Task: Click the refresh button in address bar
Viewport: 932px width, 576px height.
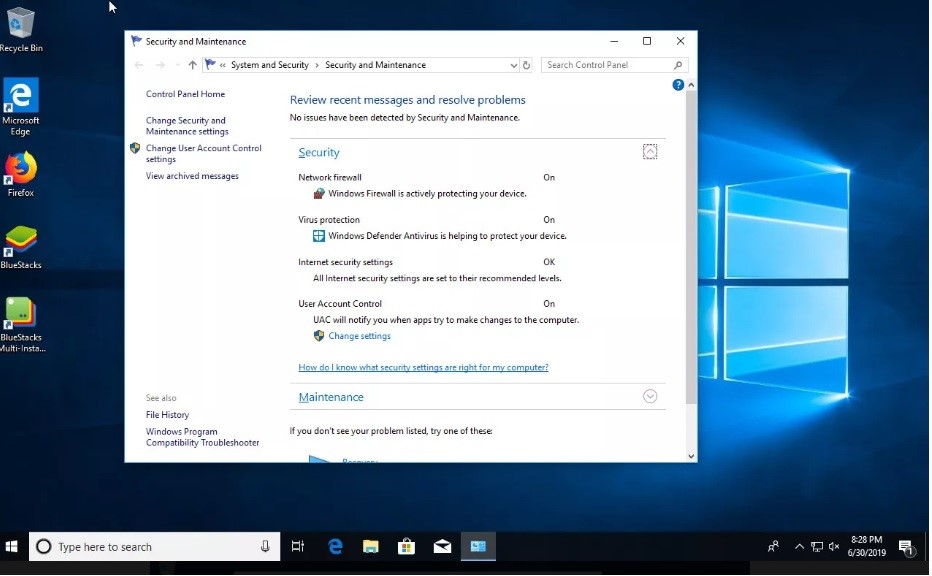Action: (x=527, y=65)
